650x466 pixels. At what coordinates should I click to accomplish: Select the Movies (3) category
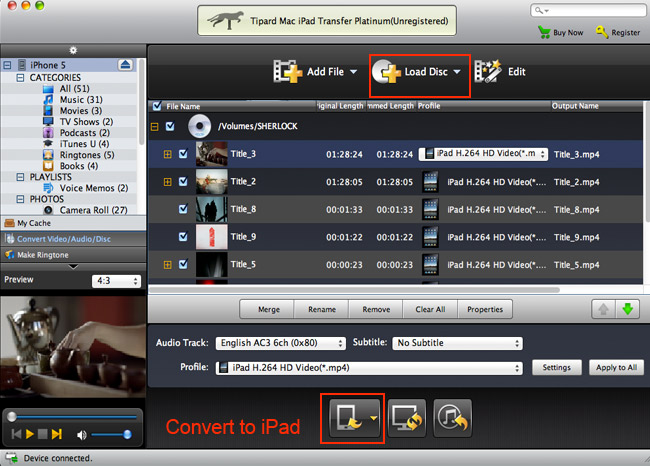(x=81, y=111)
